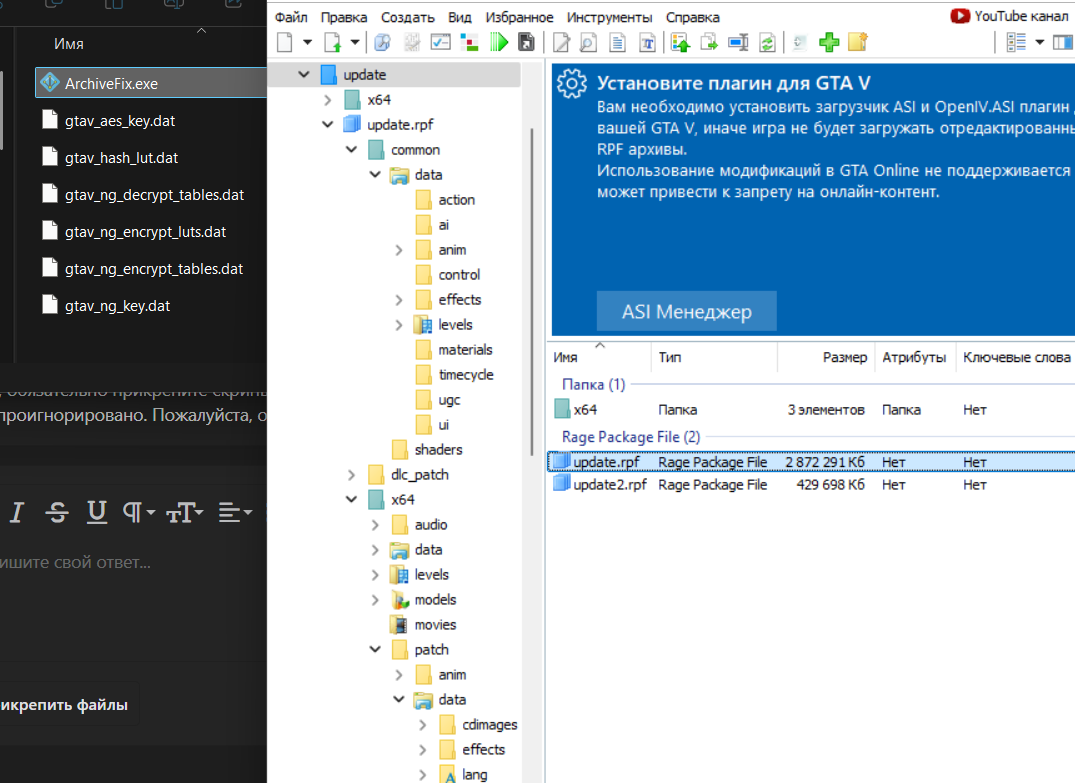Click the red-green colored tiles toolbar icon

470,43
